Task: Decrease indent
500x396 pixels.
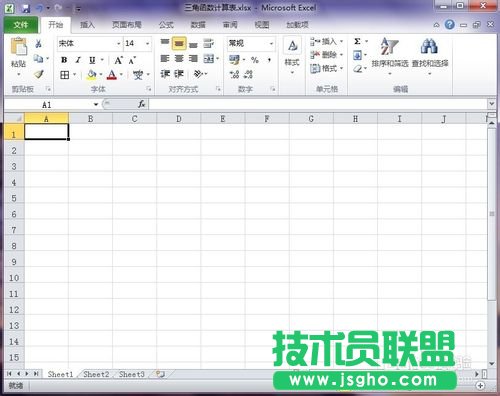Action: 165,74
